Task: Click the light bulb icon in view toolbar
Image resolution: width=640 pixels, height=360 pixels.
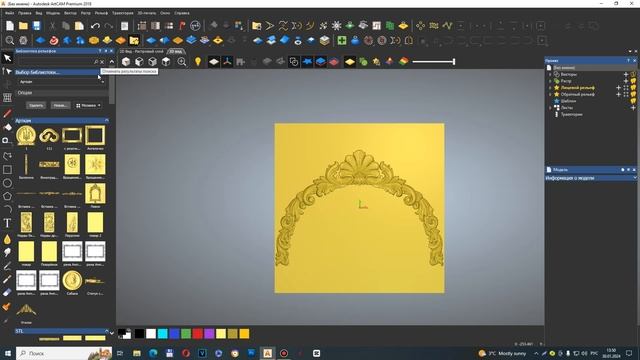Action: tap(198, 62)
